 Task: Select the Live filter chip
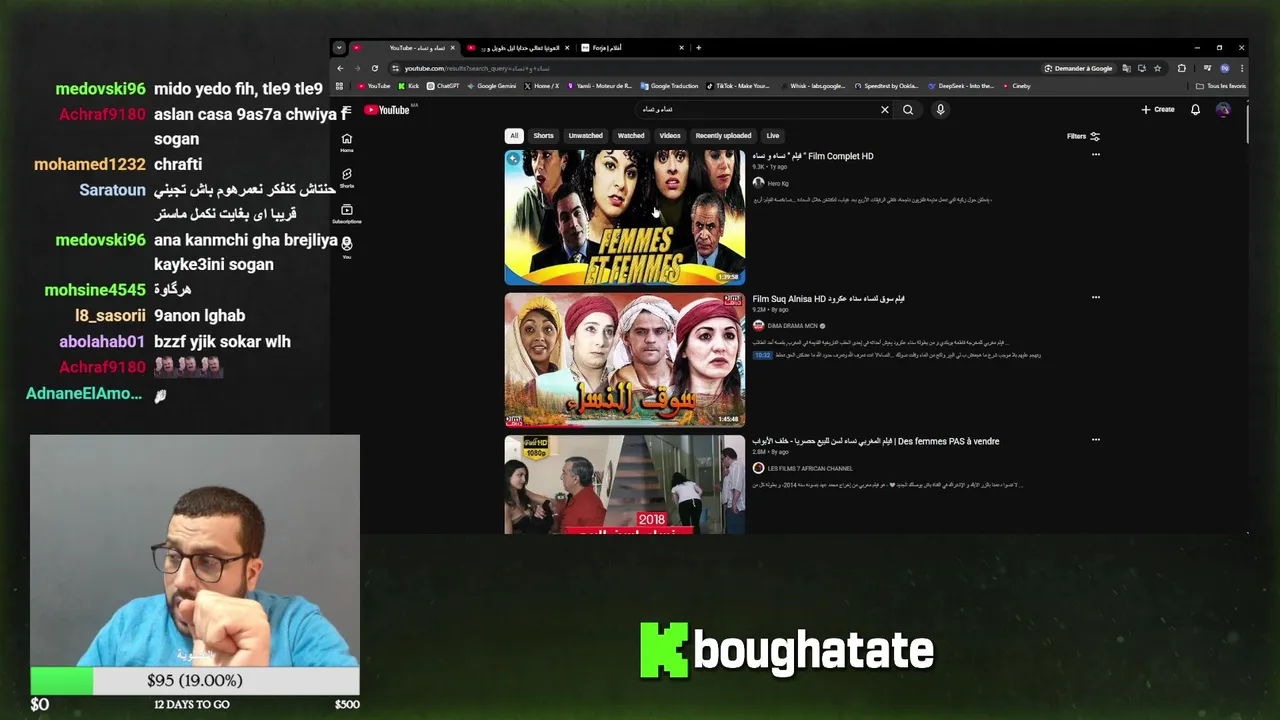pos(773,136)
